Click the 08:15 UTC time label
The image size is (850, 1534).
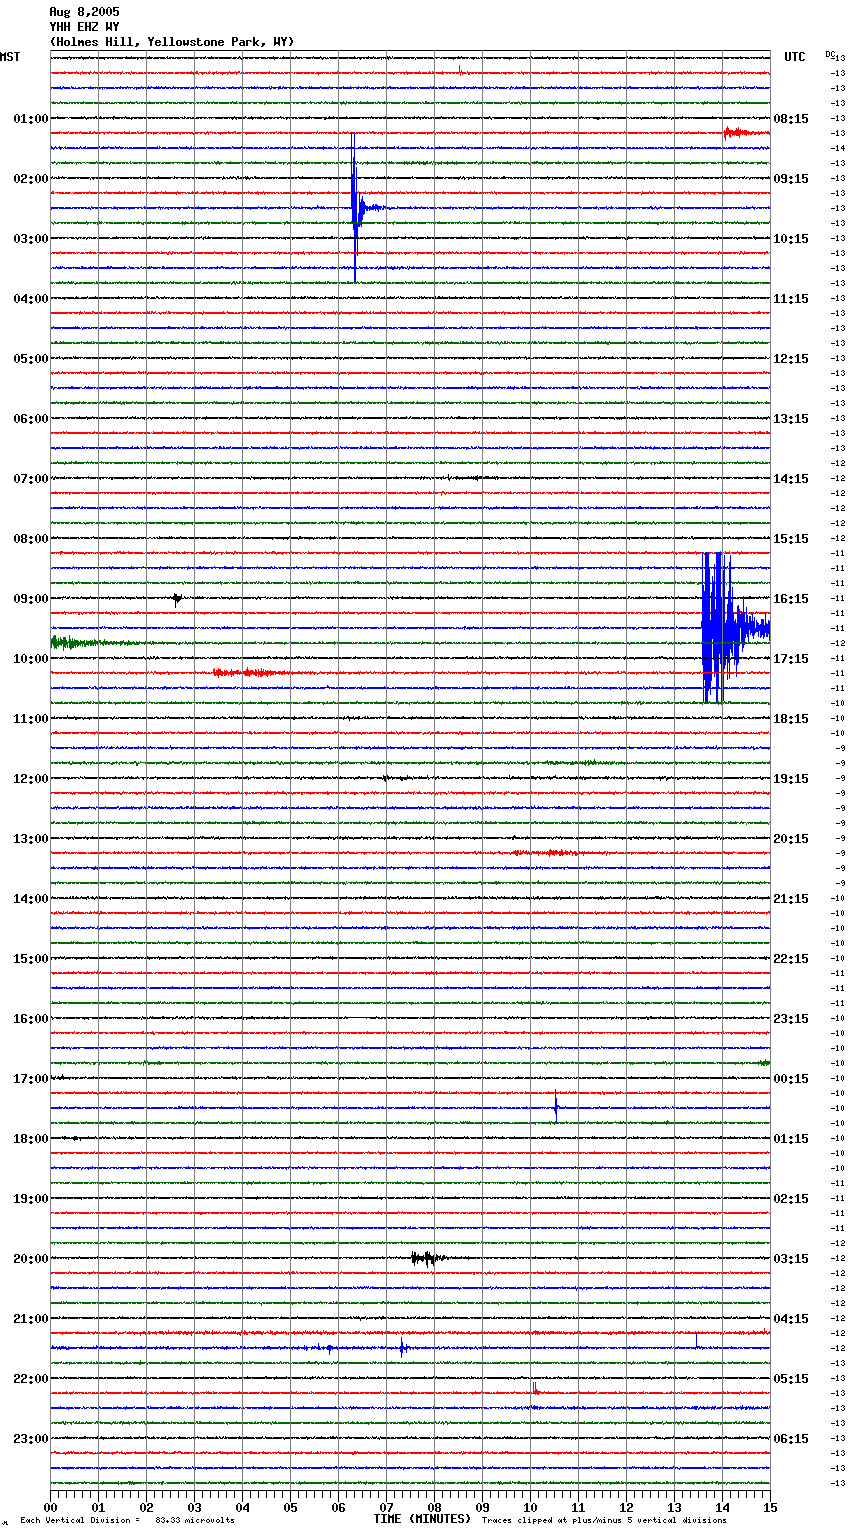791,119
